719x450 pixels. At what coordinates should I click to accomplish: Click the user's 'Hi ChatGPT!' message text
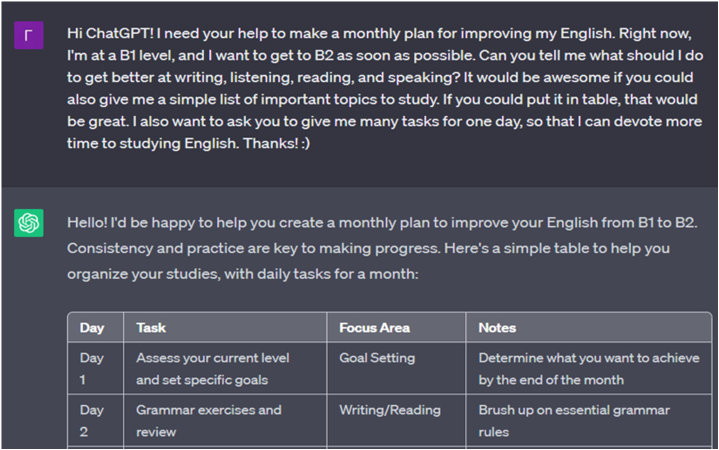385,88
